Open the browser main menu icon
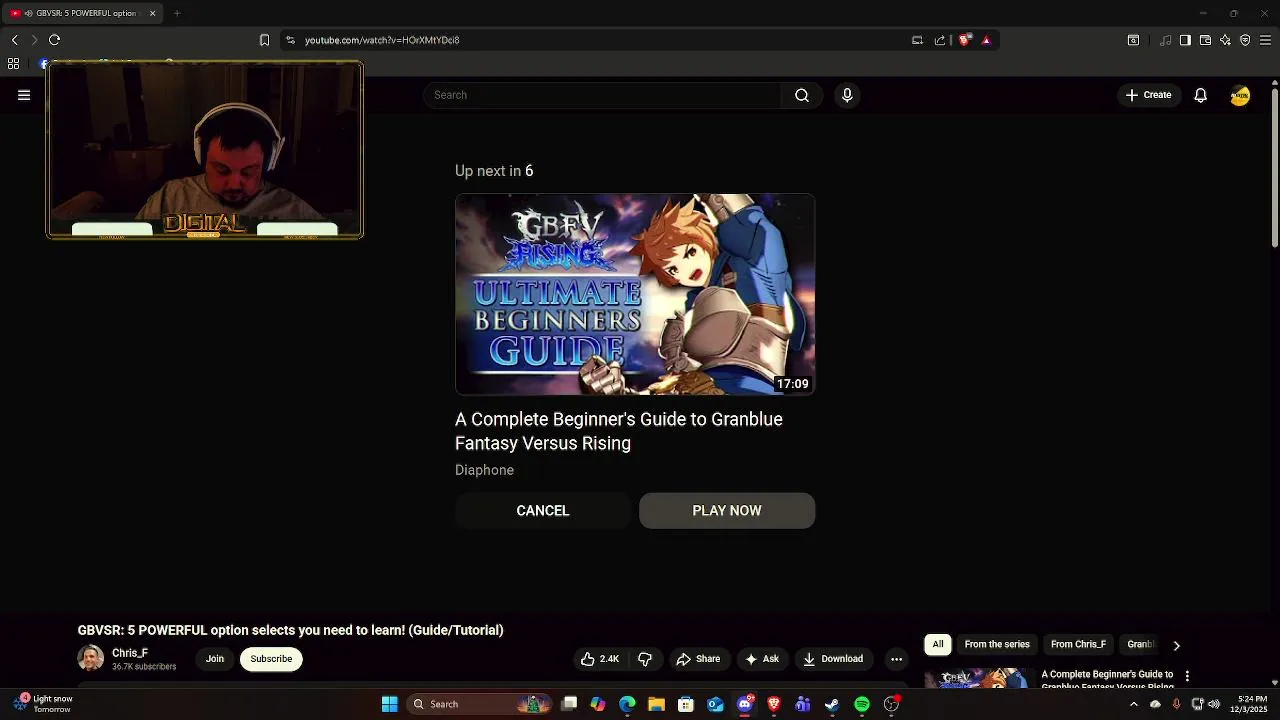The image size is (1280, 720). coord(1265,40)
